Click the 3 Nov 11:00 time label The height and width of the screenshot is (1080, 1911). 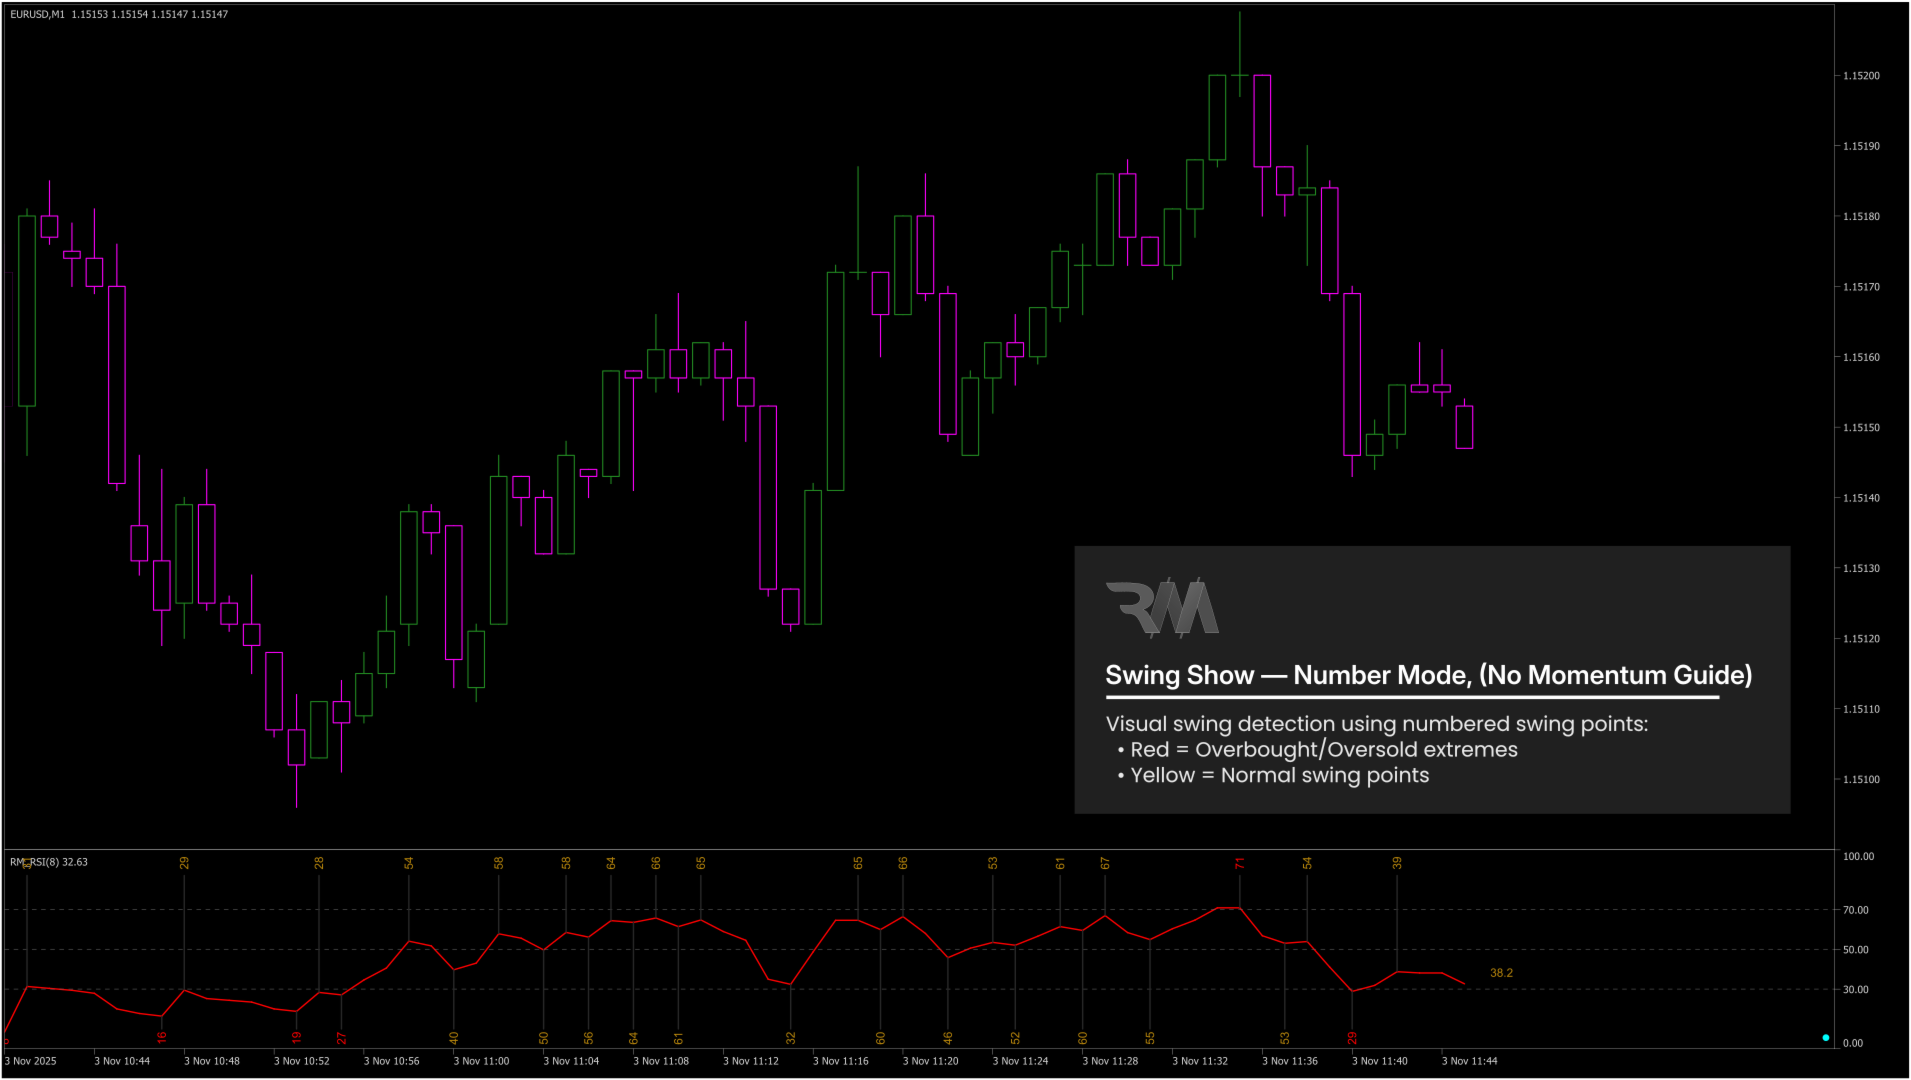pyautogui.click(x=482, y=1061)
